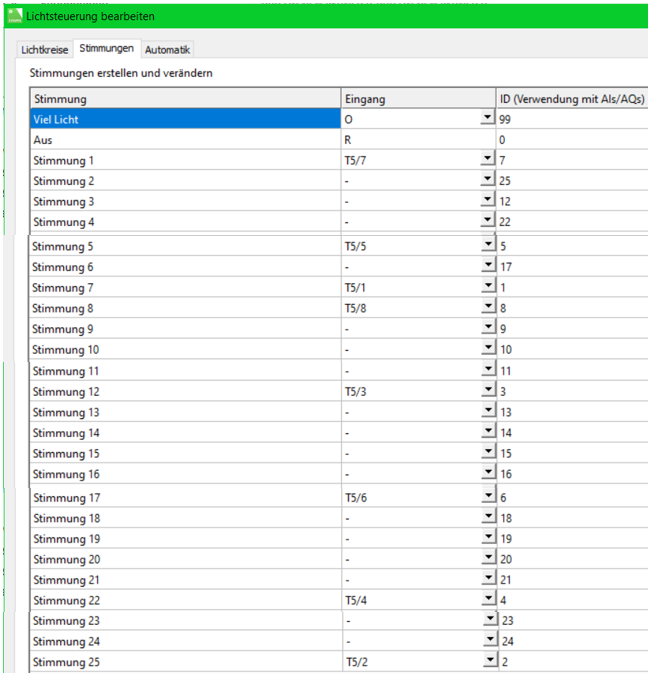Expand Eingang dropdown for Stimmung 5
This screenshot has height=675, width=648.
[x=488, y=245]
